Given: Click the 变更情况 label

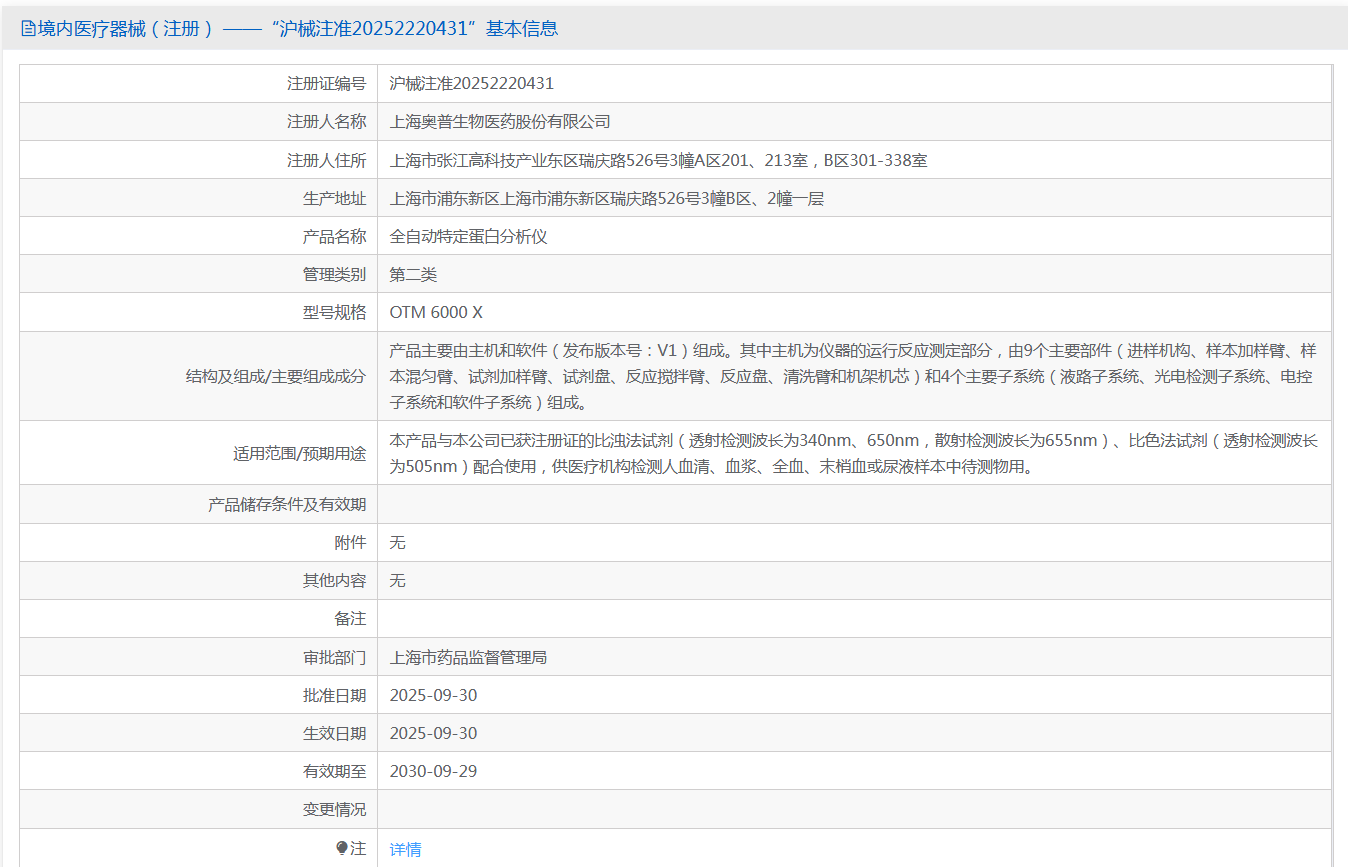Looking at the screenshot, I should pos(334,810).
